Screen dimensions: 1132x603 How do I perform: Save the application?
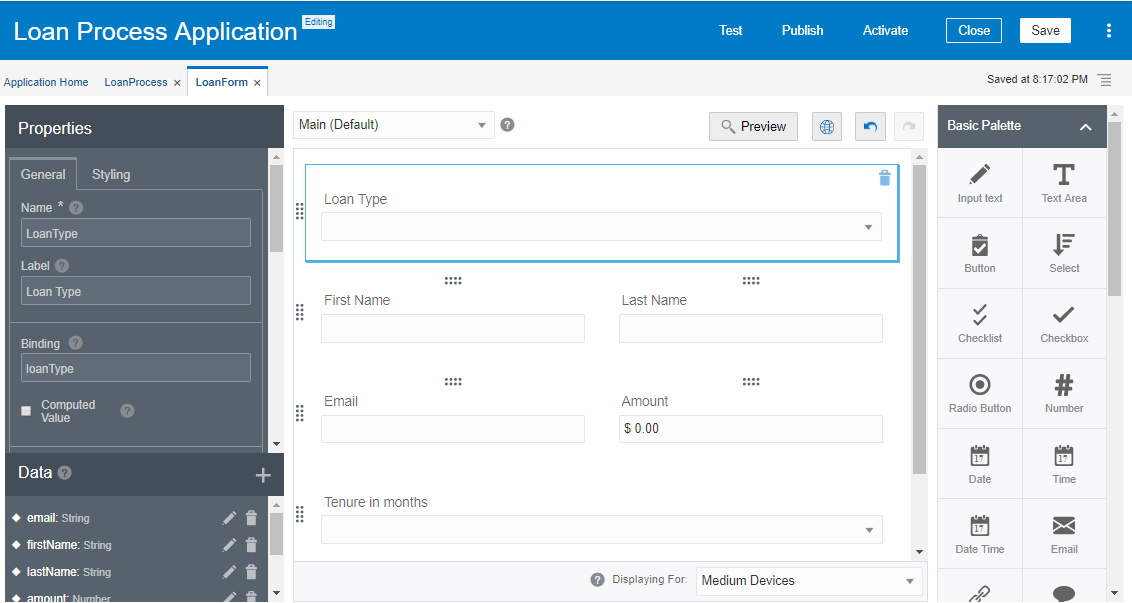[x=1045, y=30]
